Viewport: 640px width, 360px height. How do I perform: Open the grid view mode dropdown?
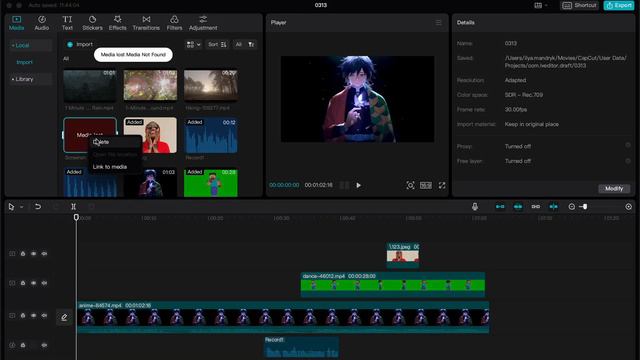(193, 44)
